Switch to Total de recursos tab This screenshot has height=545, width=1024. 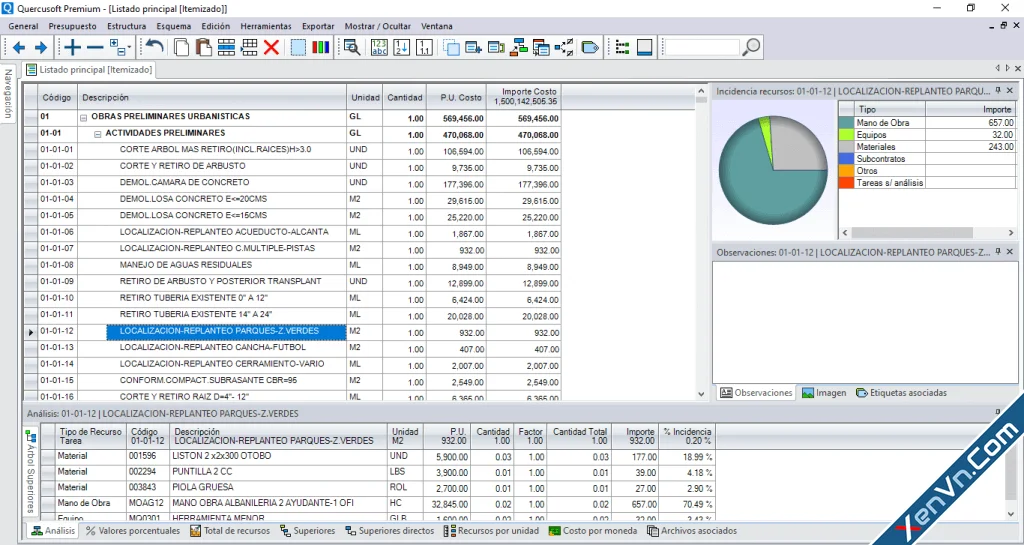(x=230, y=531)
